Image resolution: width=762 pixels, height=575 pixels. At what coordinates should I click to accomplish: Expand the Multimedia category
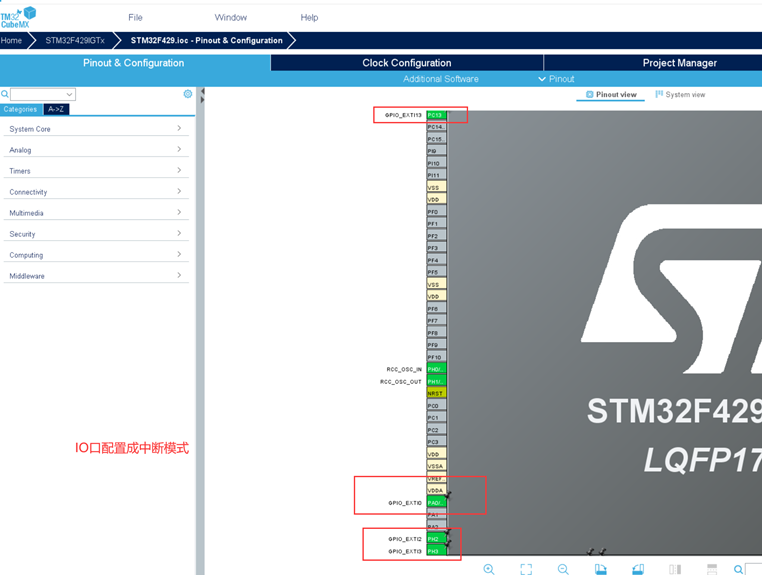96,213
